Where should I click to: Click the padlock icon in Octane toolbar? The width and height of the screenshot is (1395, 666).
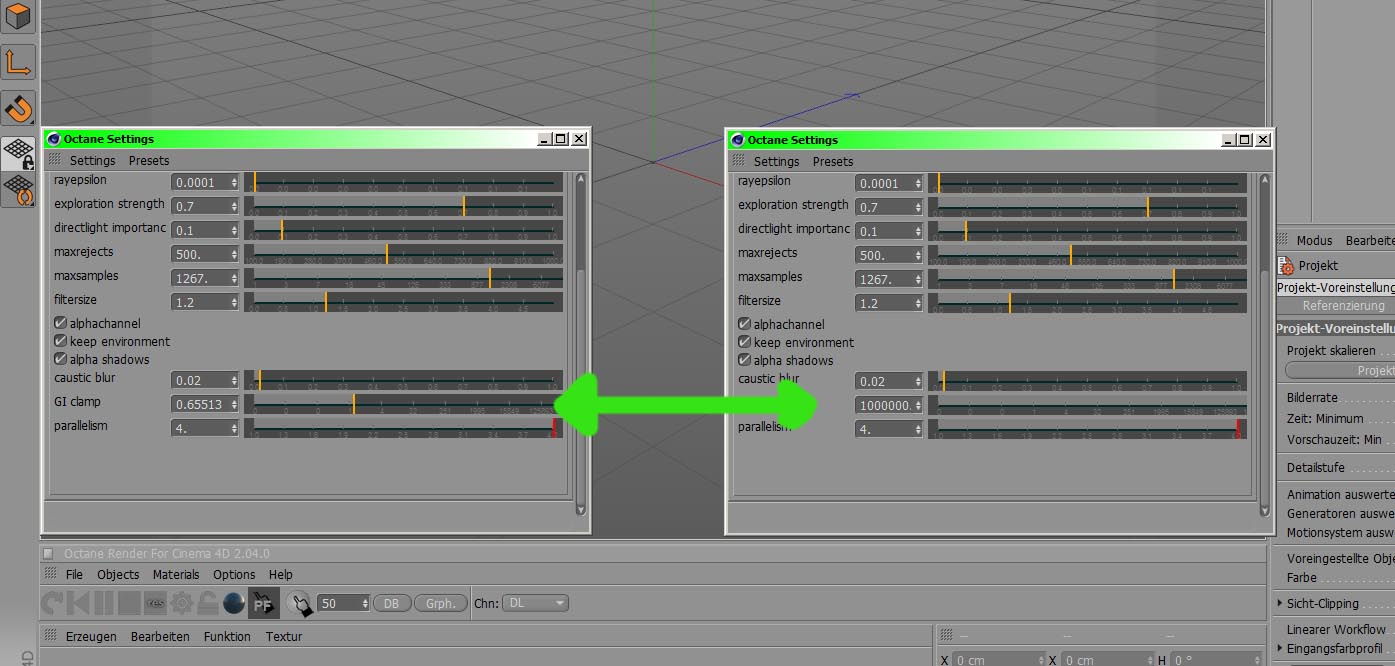point(207,603)
